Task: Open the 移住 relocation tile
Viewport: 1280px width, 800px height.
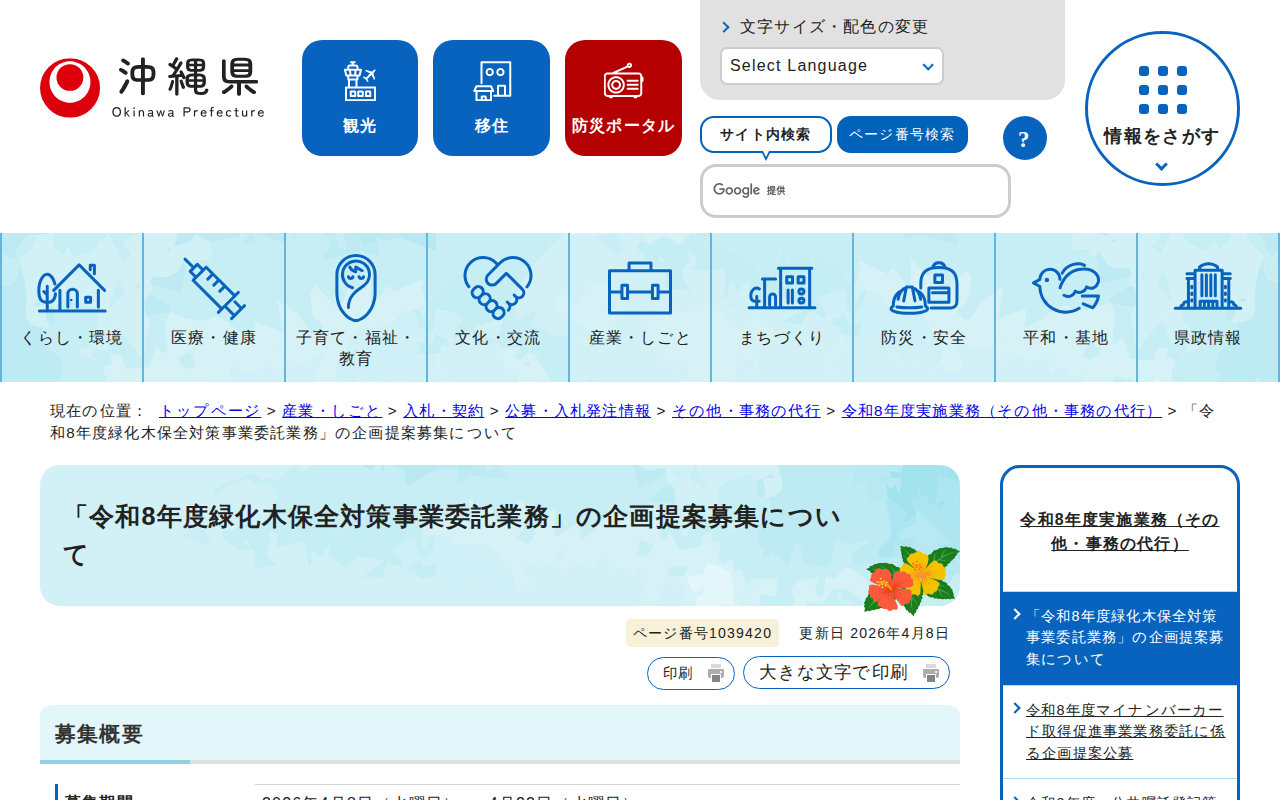Action: click(491, 98)
